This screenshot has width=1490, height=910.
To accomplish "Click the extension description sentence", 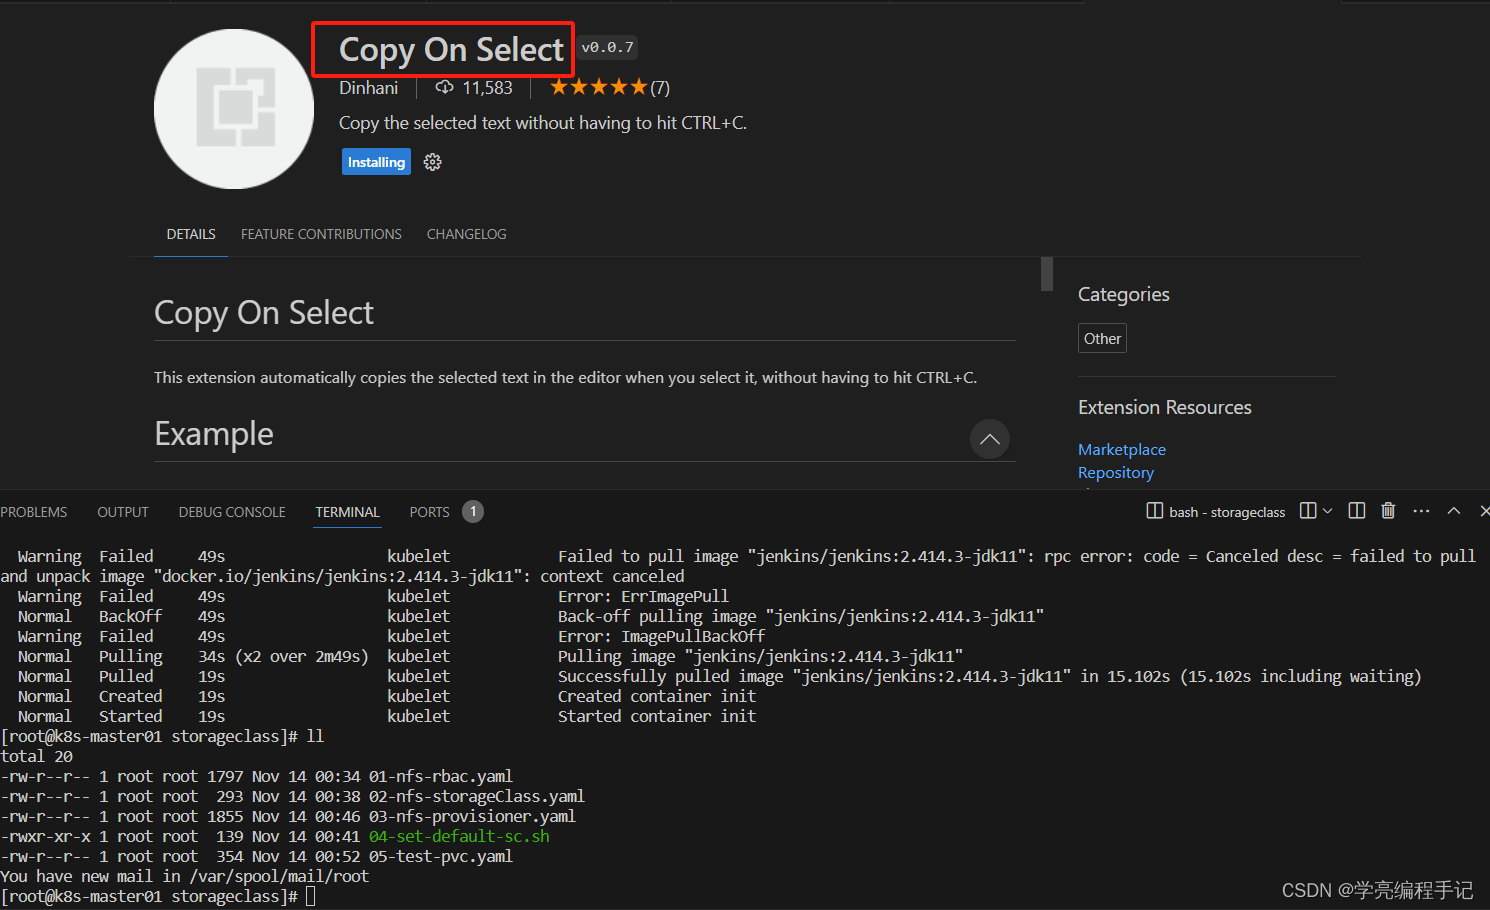I will (x=543, y=123).
